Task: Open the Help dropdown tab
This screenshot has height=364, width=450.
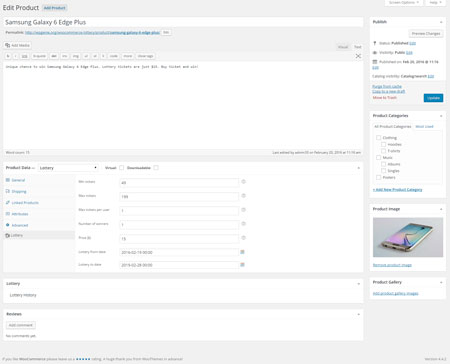Action: point(435,3)
